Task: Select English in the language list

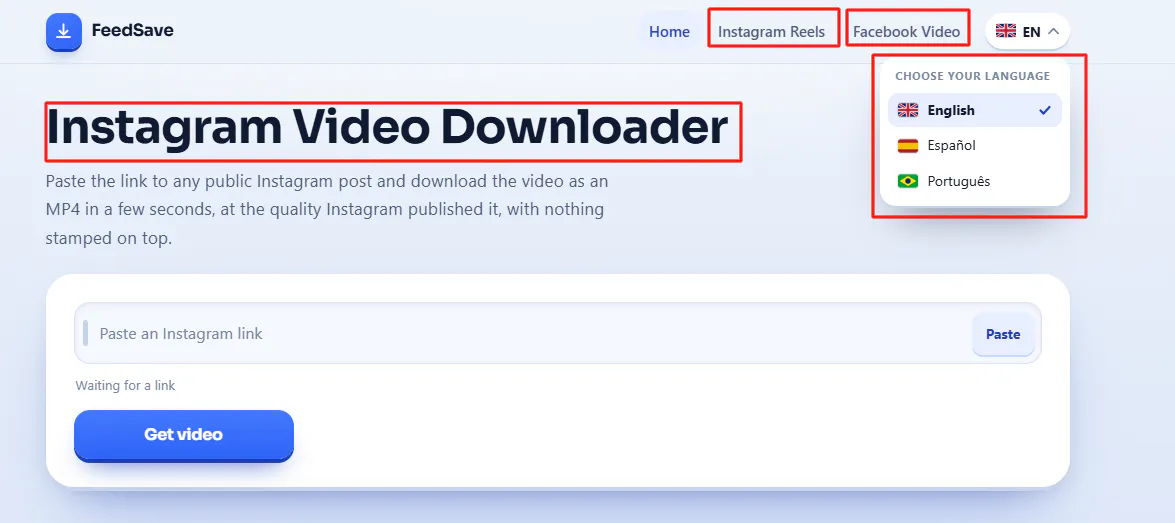Action: click(975, 110)
